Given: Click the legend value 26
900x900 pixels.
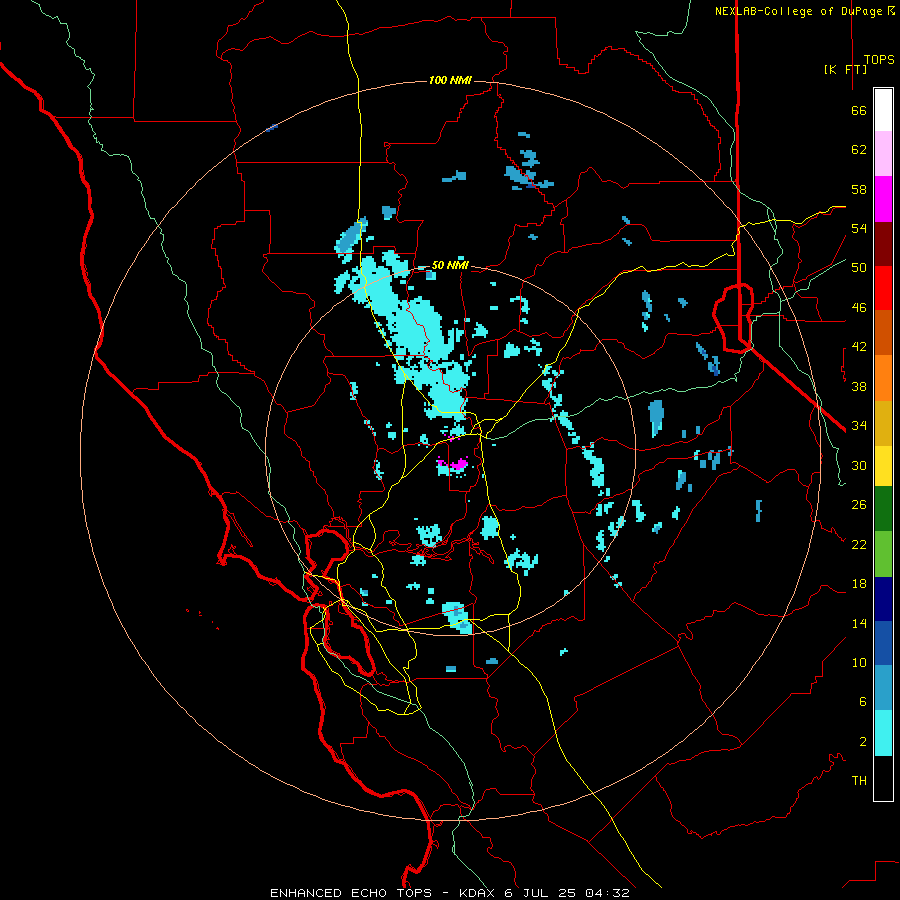Looking at the screenshot, I should [x=859, y=505].
